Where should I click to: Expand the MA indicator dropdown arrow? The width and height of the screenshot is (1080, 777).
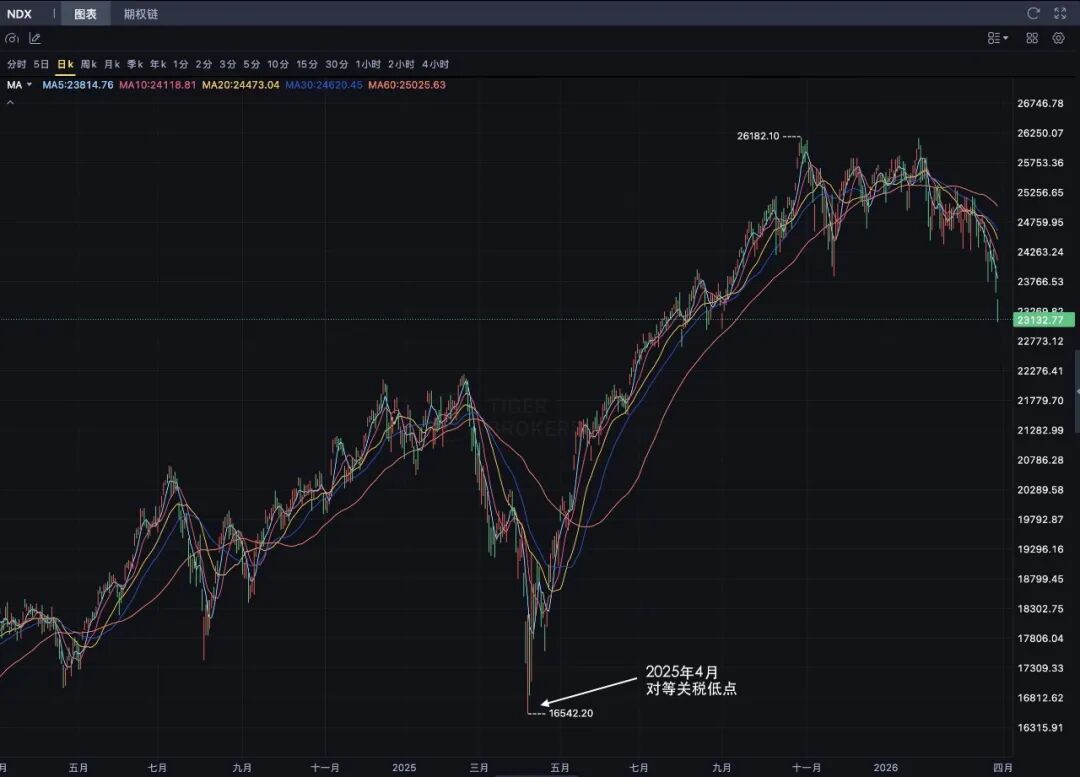[x=29, y=85]
